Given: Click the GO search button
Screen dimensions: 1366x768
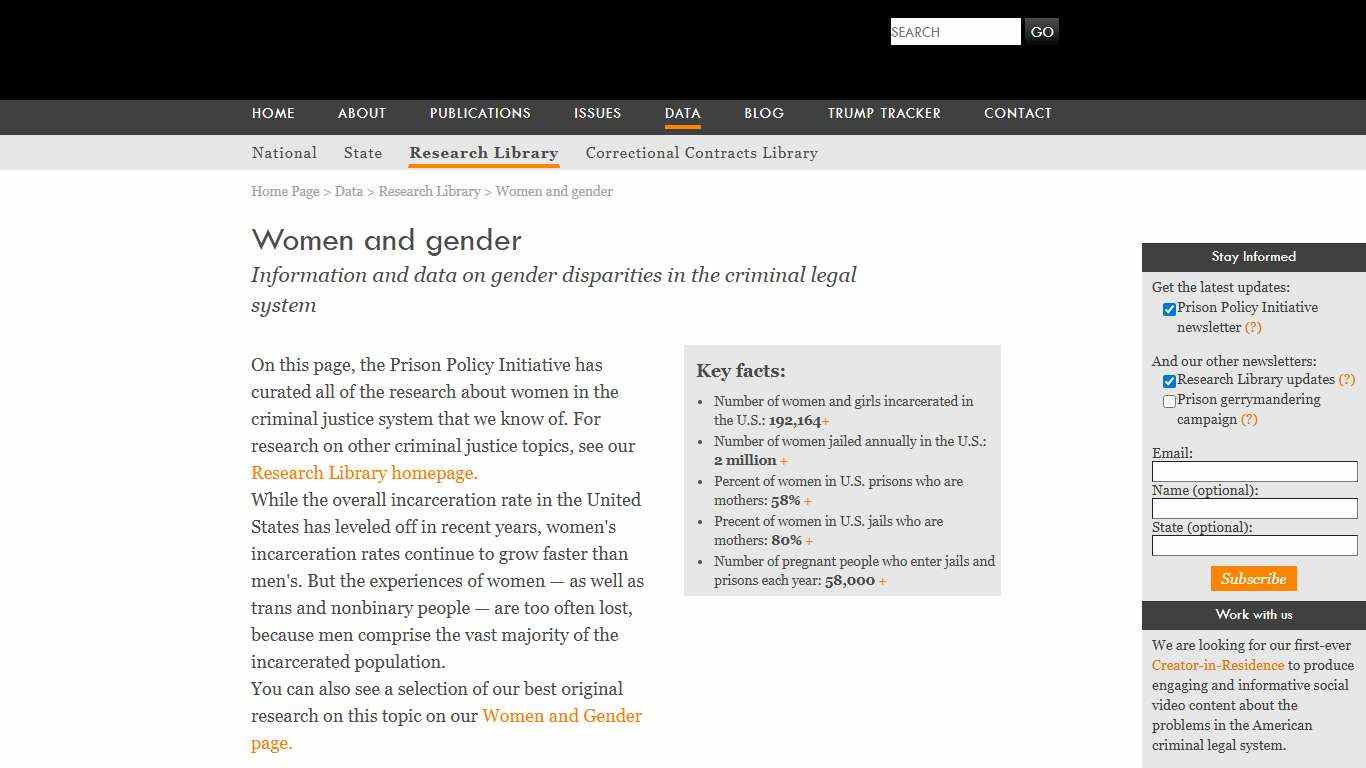Looking at the screenshot, I should coord(1041,31).
